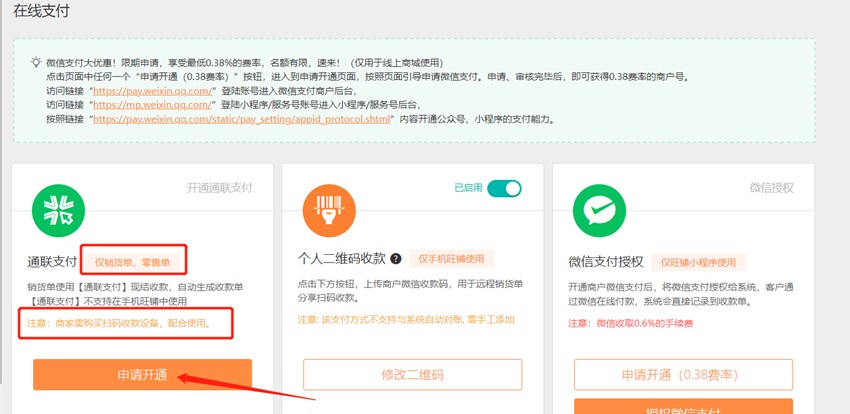Screen dimensions: 850x414
Task: Click the 仅旺铺小程序使用 tag
Action: (x=698, y=262)
